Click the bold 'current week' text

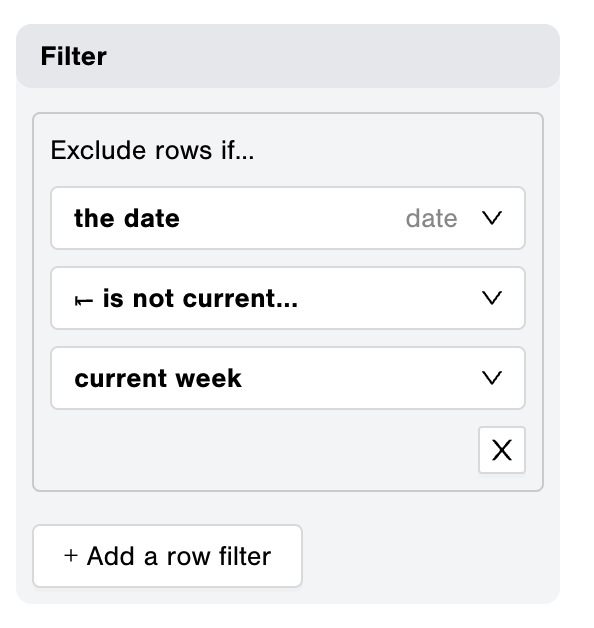158,378
